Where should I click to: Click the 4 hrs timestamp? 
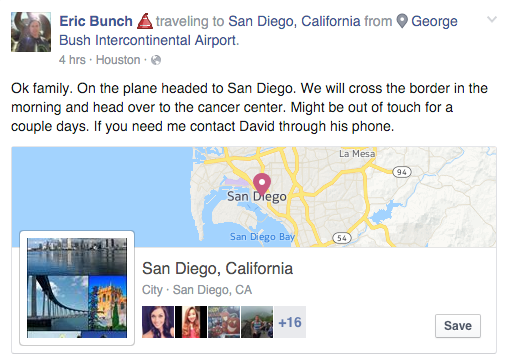click(x=72, y=60)
